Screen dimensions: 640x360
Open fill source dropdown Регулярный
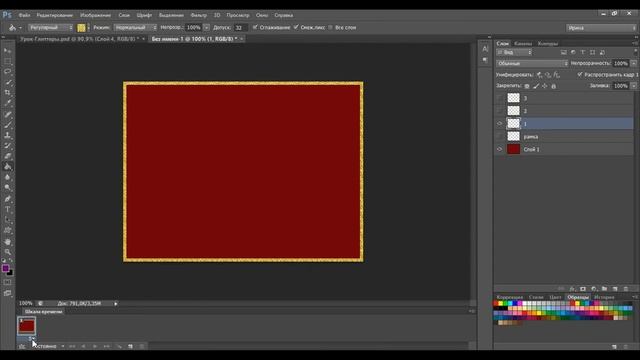(51, 27)
